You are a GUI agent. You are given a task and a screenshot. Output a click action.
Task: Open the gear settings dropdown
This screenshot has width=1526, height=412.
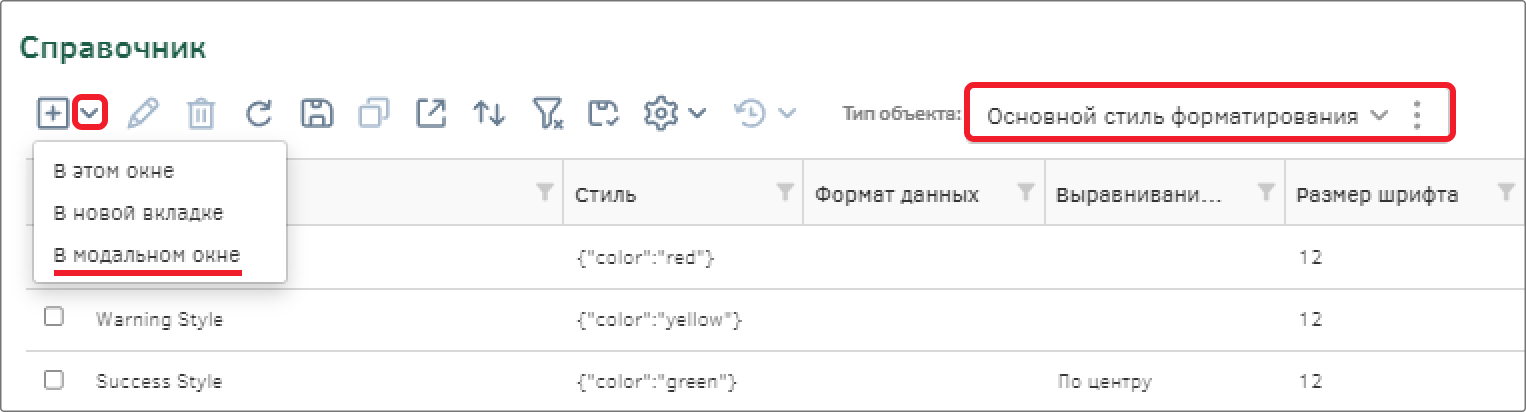(675, 114)
